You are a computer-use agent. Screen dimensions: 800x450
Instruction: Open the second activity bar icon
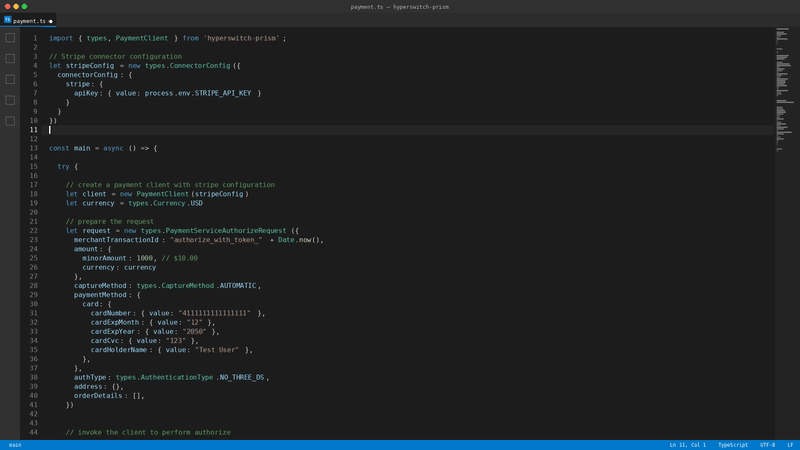(10, 59)
